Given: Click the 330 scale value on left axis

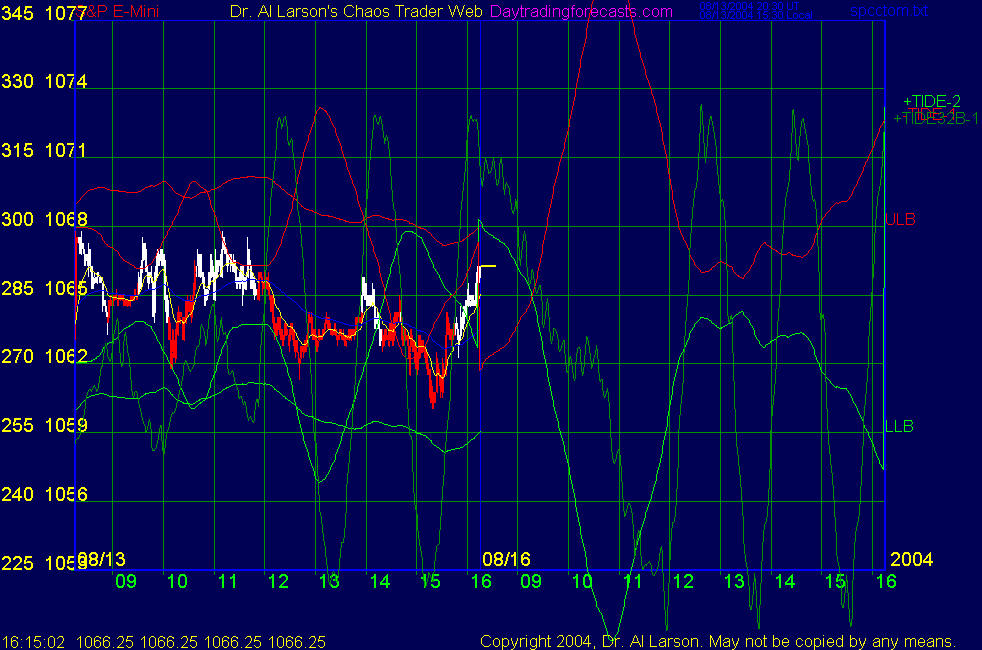Looking at the screenshot, I should point(18,81).
